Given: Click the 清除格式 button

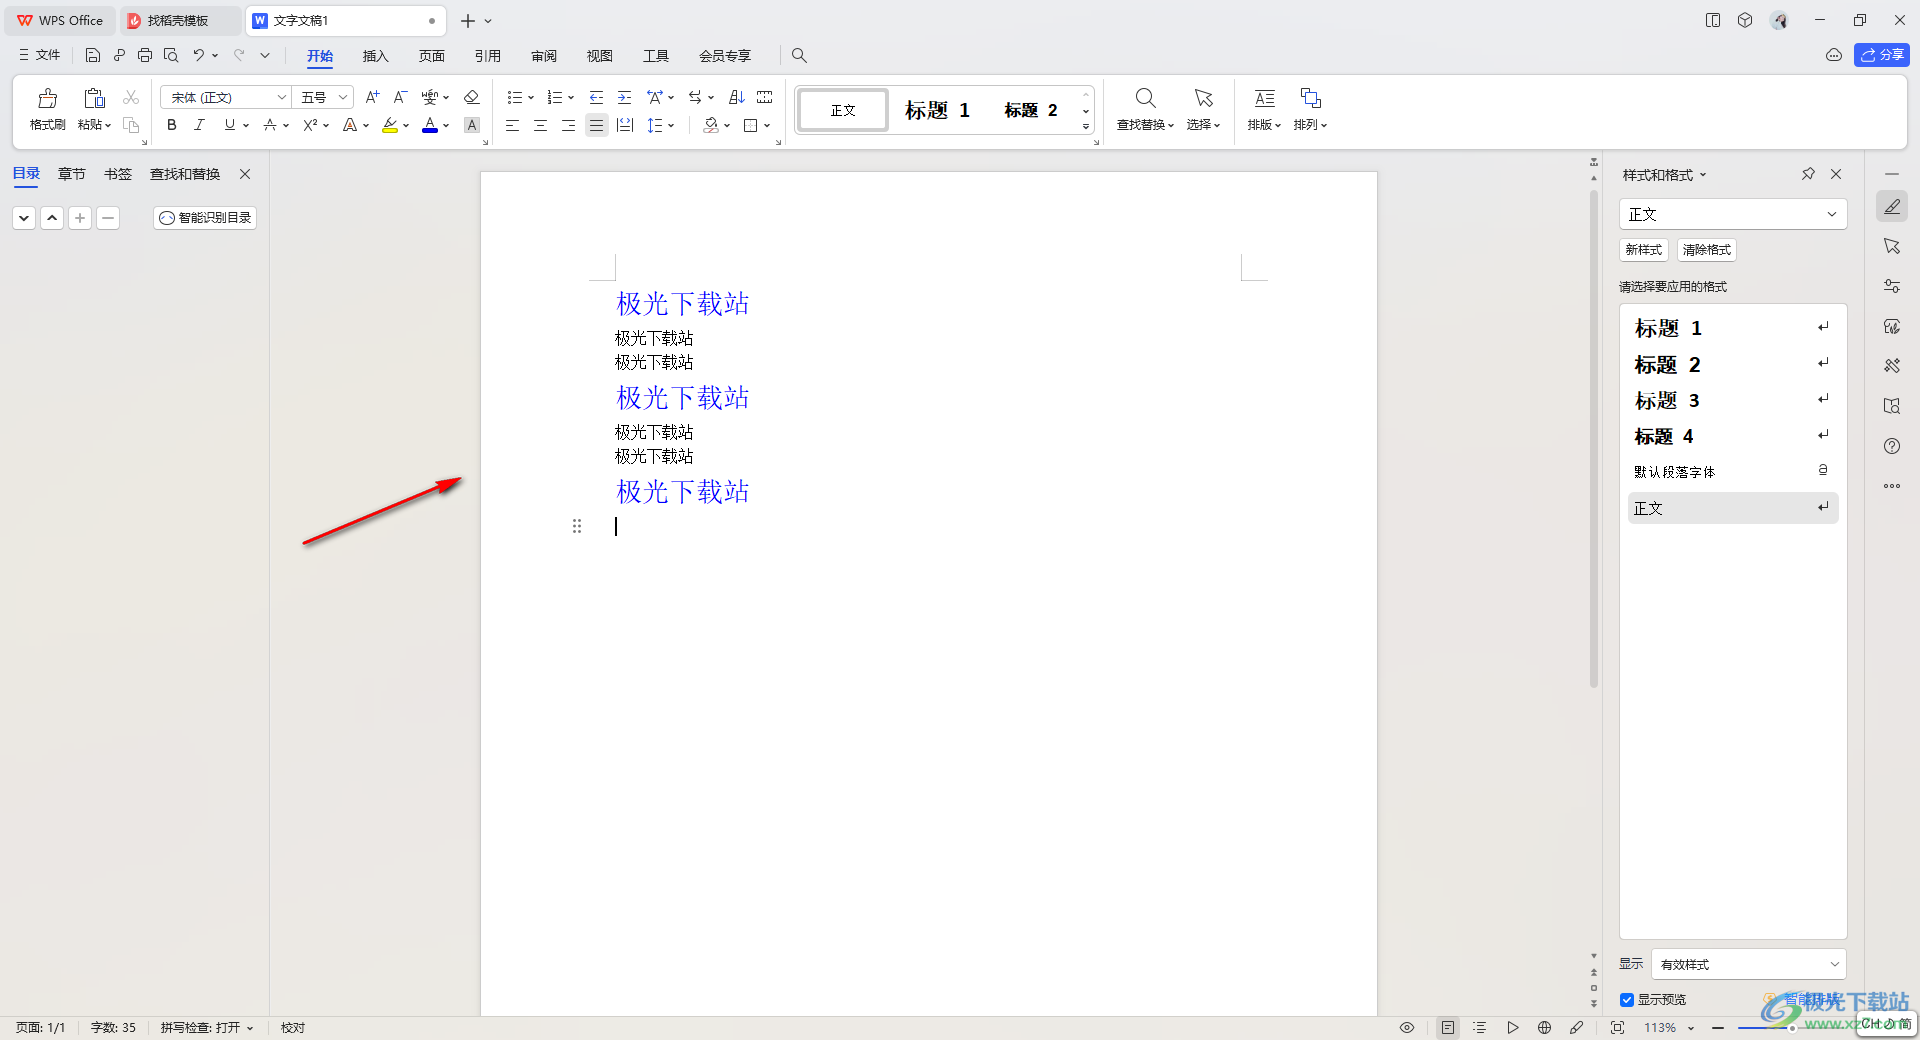Looking at the screenshot, I should click(x=1706, y=250).
